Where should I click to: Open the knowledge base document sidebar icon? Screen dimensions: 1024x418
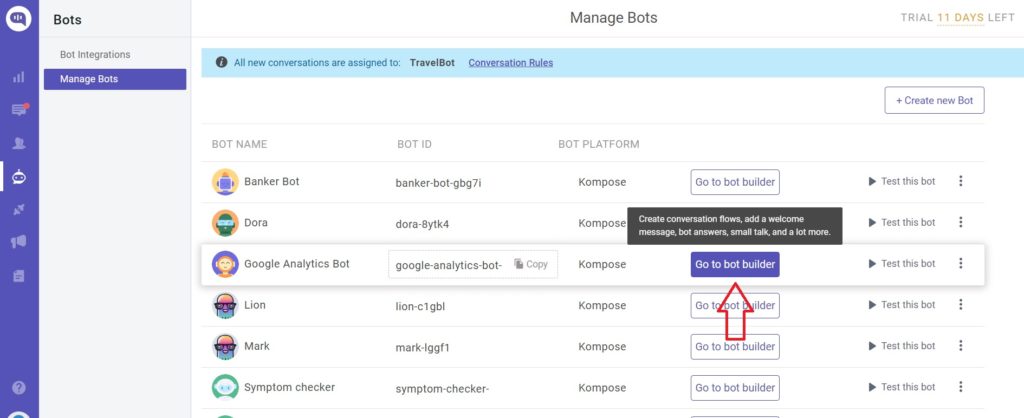pos(19,276)
